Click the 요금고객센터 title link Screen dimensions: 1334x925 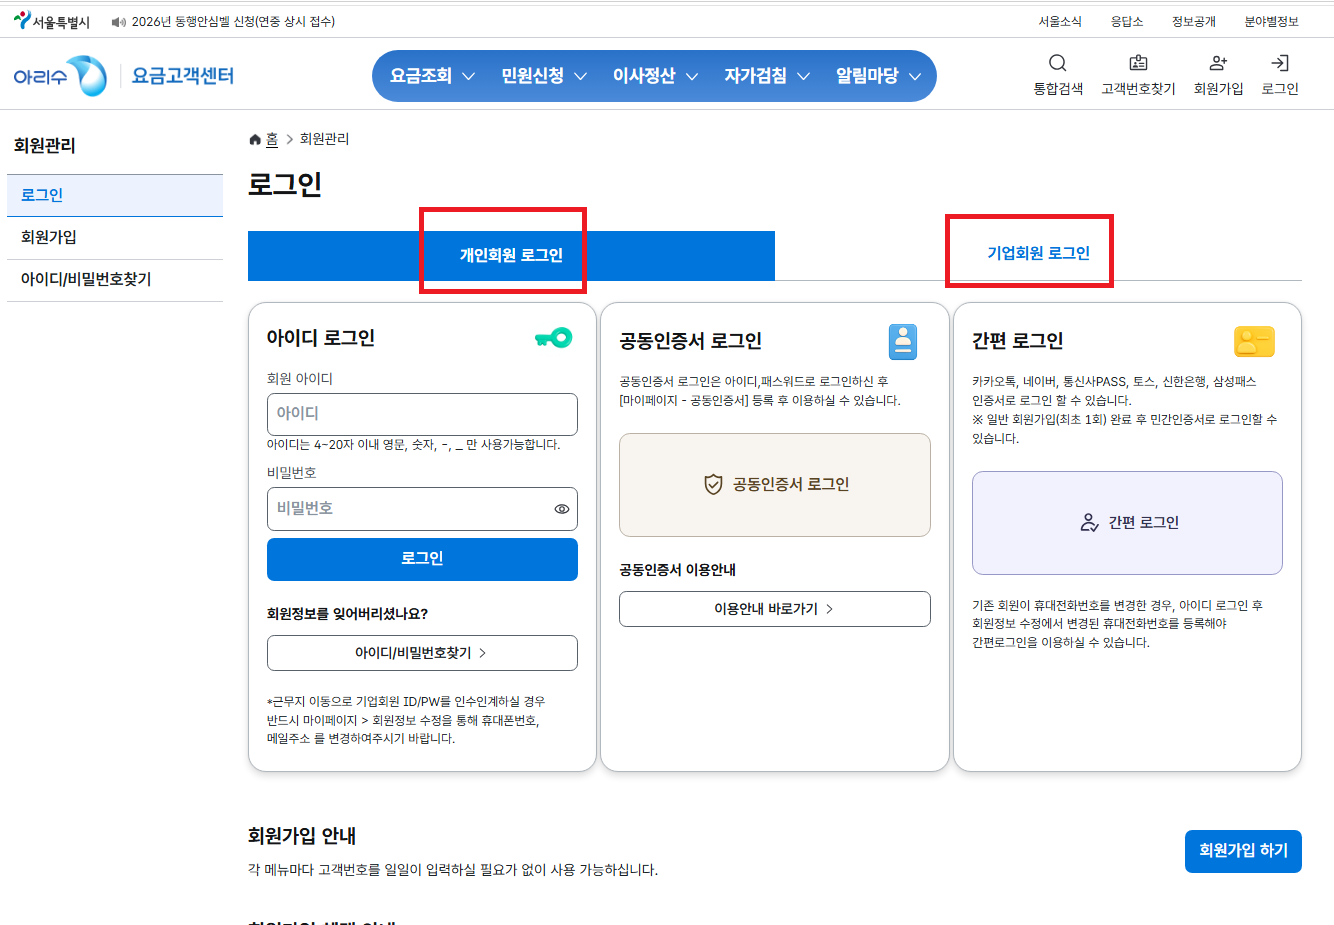click(x=183, y=76)
